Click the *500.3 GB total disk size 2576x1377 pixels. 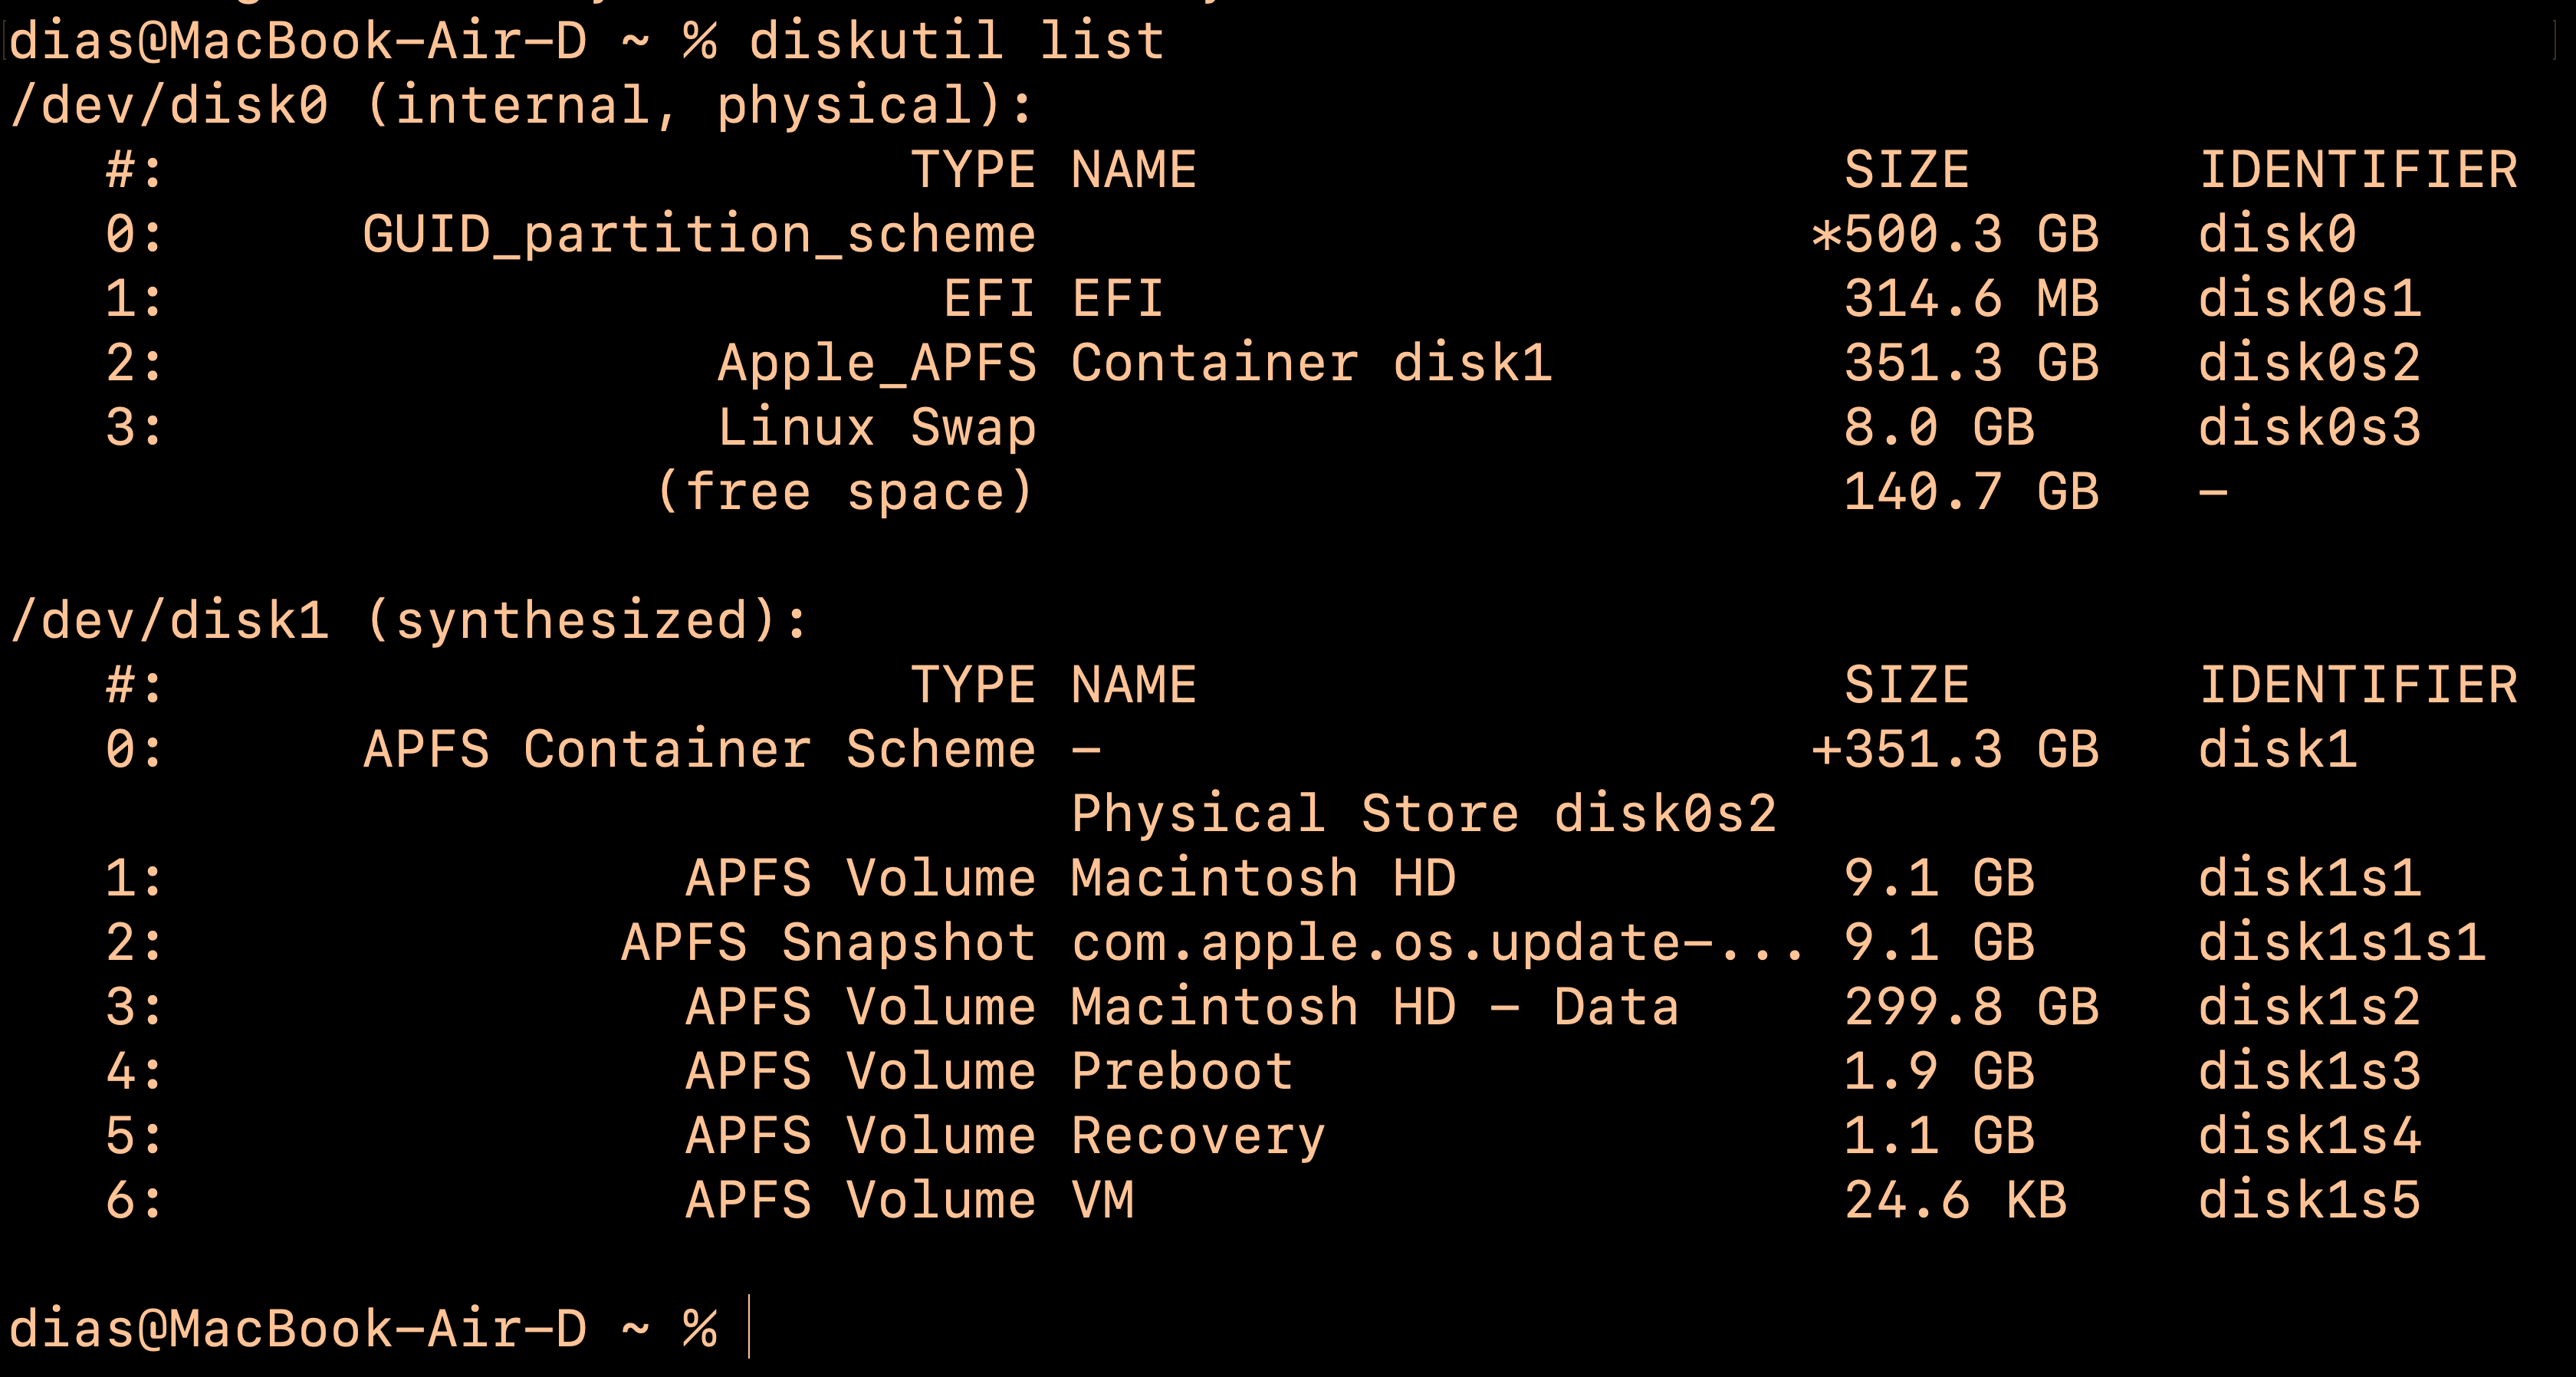point(1955,235)
